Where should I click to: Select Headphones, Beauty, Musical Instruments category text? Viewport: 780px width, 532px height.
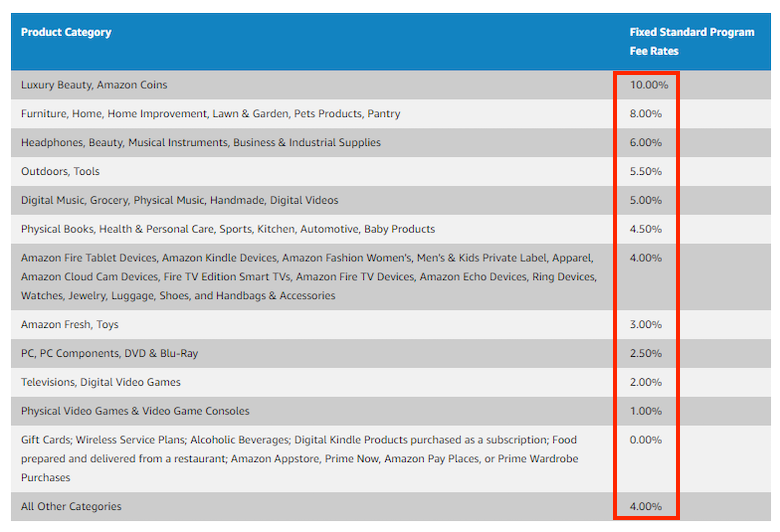(200, 143)
